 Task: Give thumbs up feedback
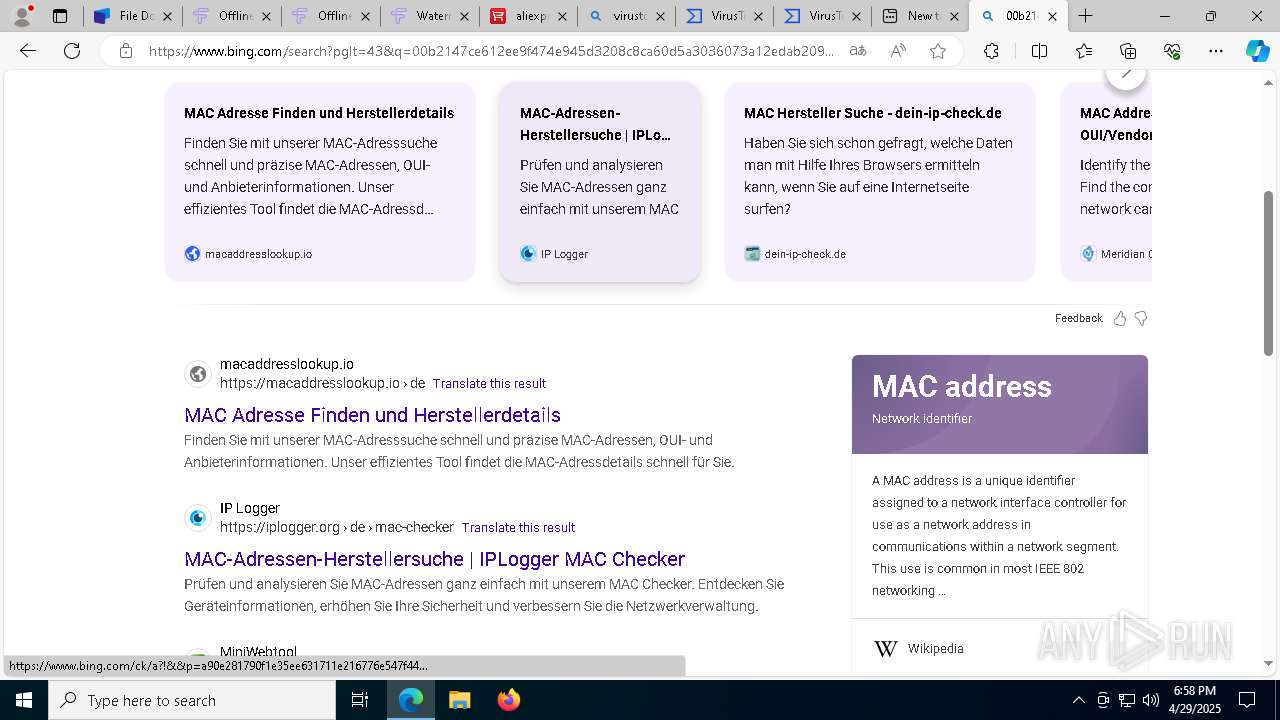tap(1120, 318)
